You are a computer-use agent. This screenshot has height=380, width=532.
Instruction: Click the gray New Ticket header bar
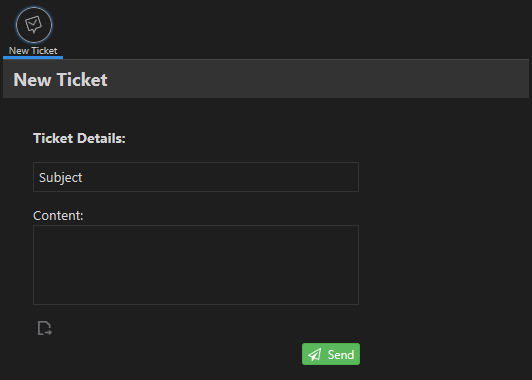point(266,79)
